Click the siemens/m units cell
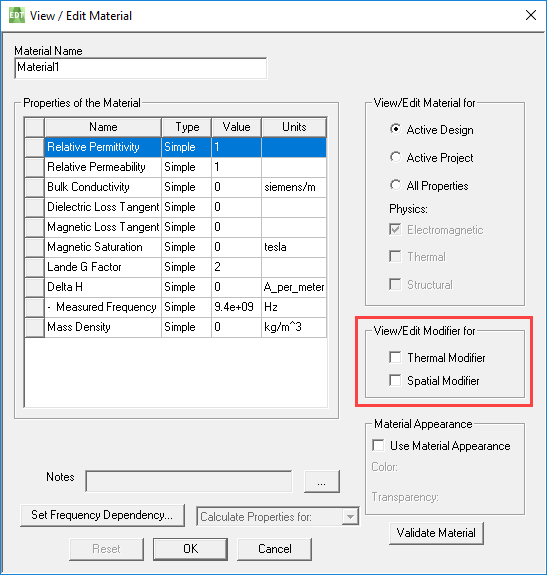This screenshot has width=547, height=575. coord(294,187)
